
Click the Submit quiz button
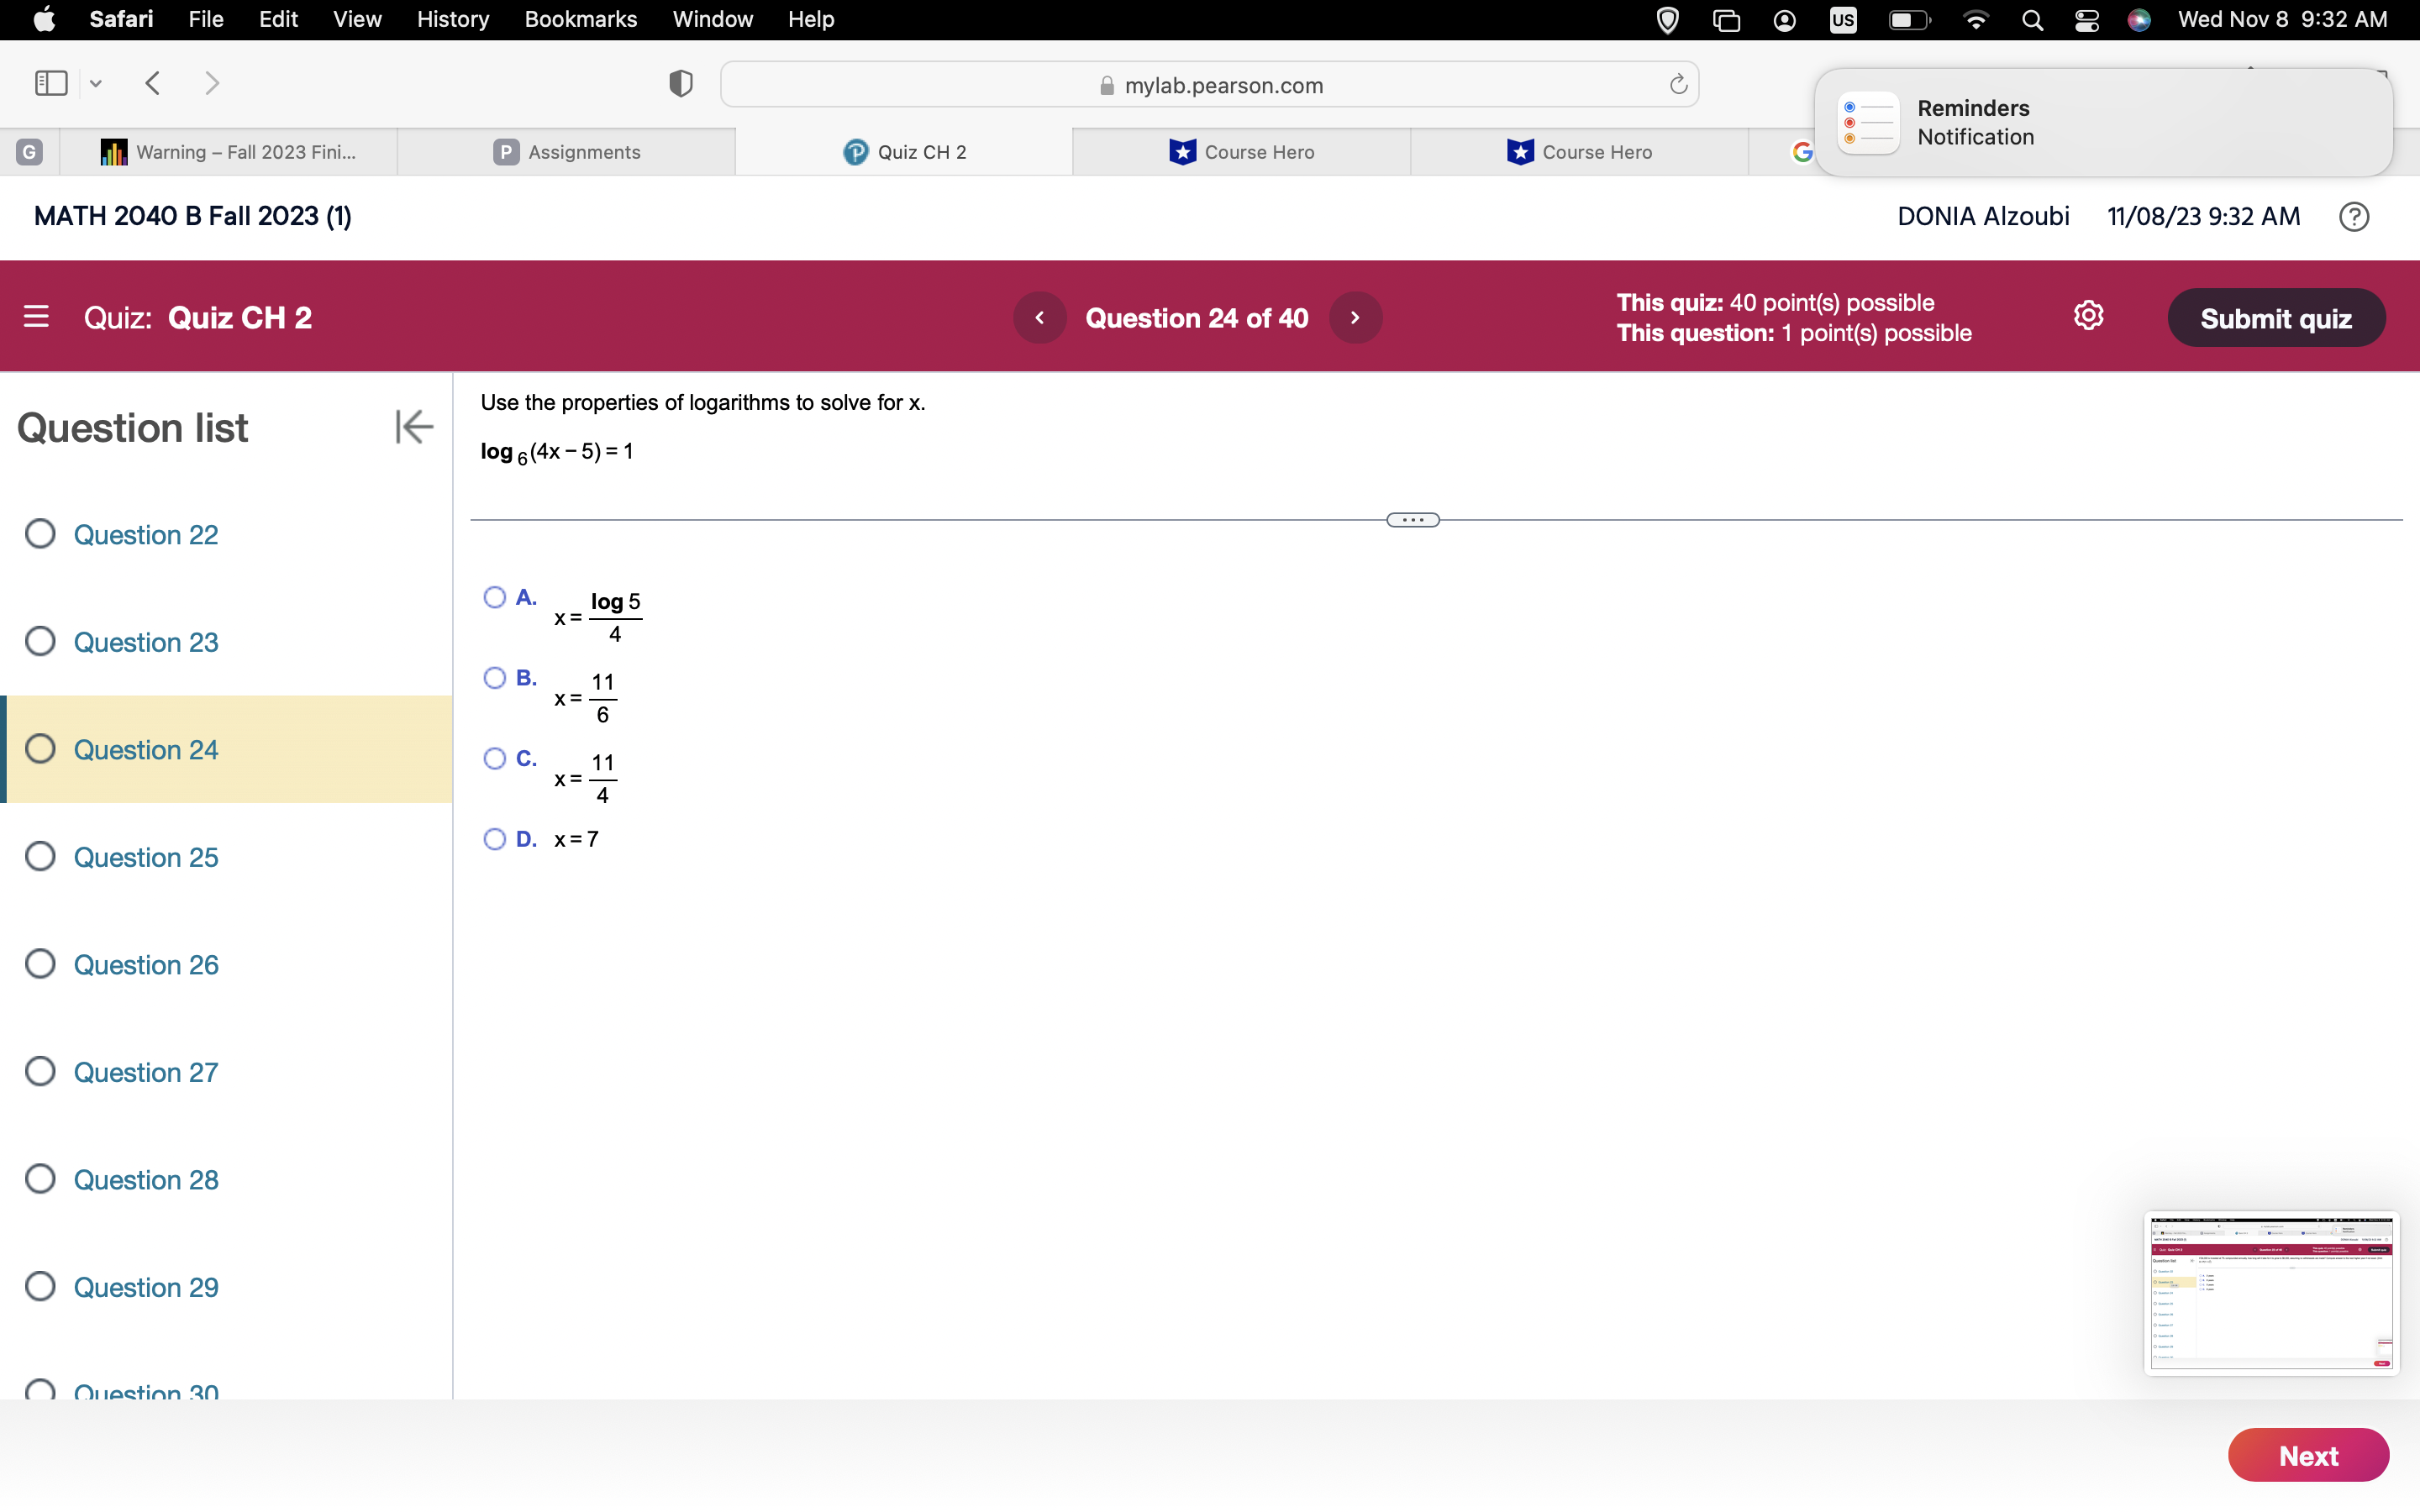pyautogui.click(x=2276, y=317)
